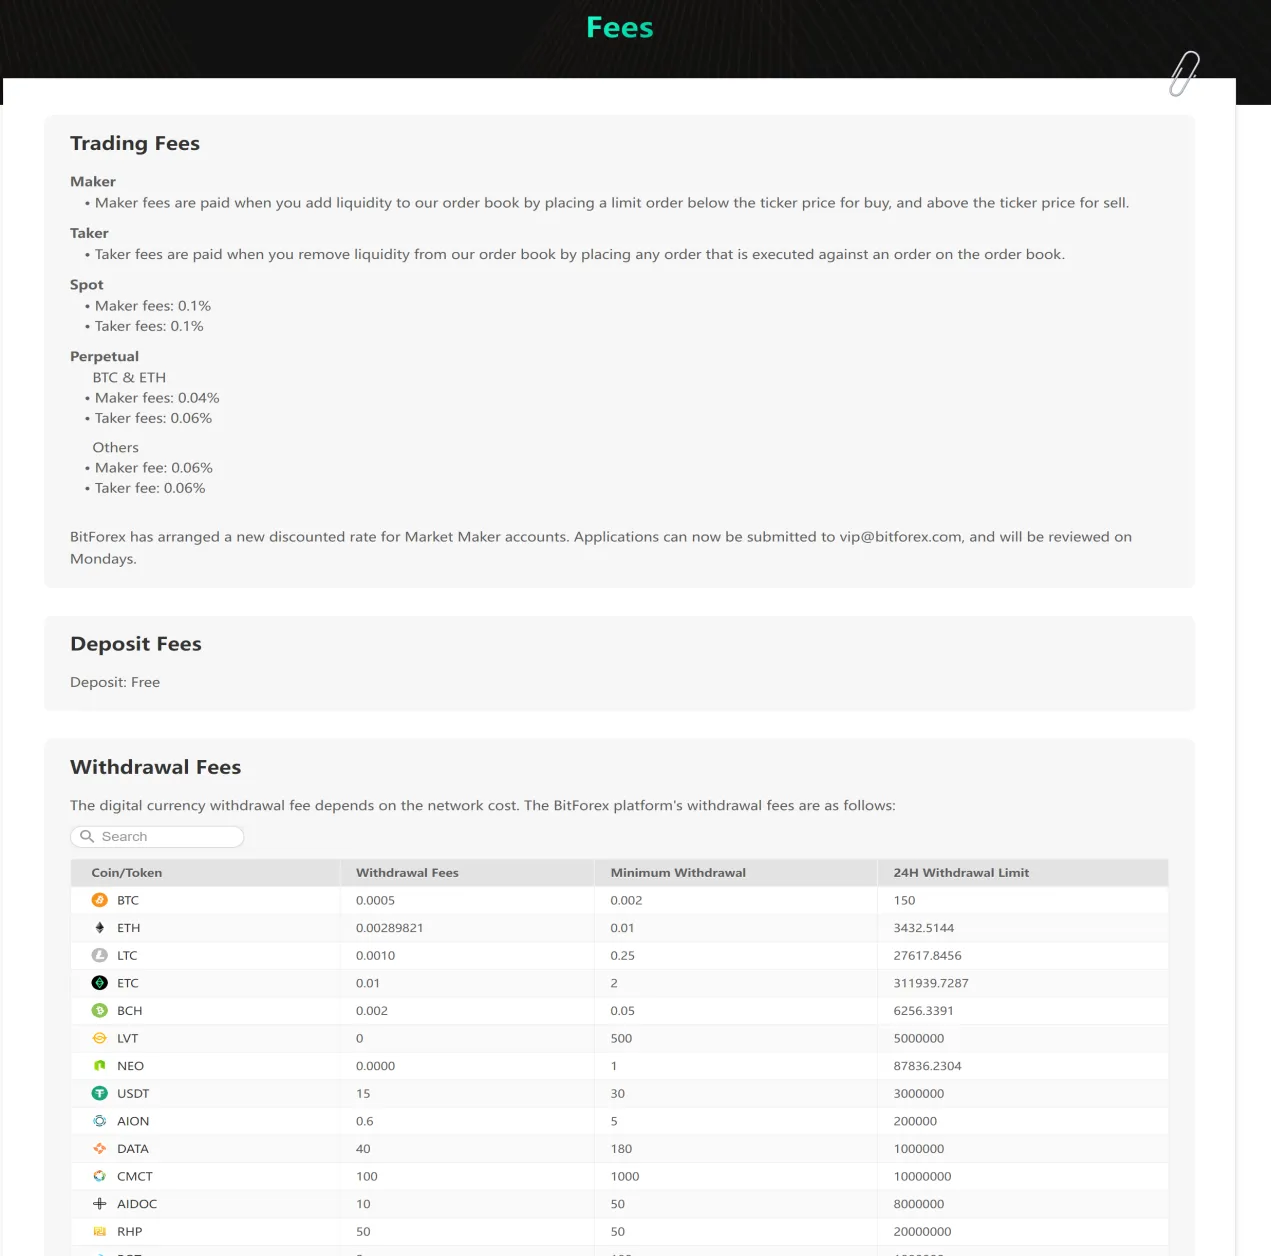This screenshot has width=1271, height=1256.
Task: Click the USDT token name
Action: click(x=133, y=1093)
